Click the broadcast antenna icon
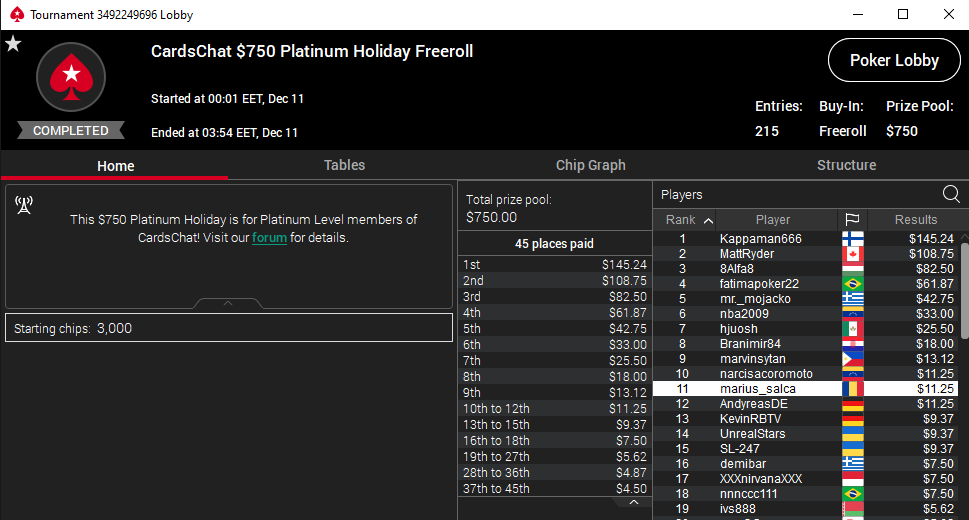The image size is (969, 520). pos(24,205)
